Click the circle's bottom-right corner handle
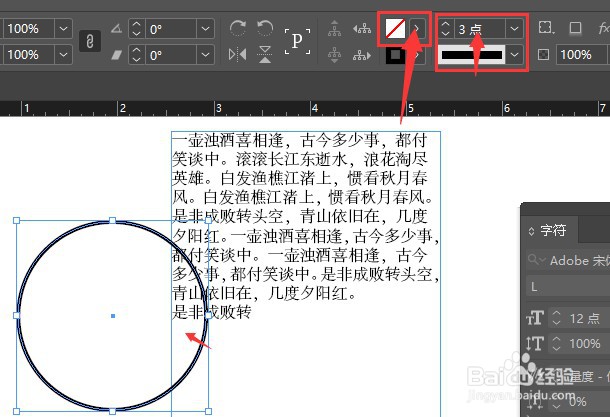The width and height of the screenshot is (610, 417). [x=209, y=411]
